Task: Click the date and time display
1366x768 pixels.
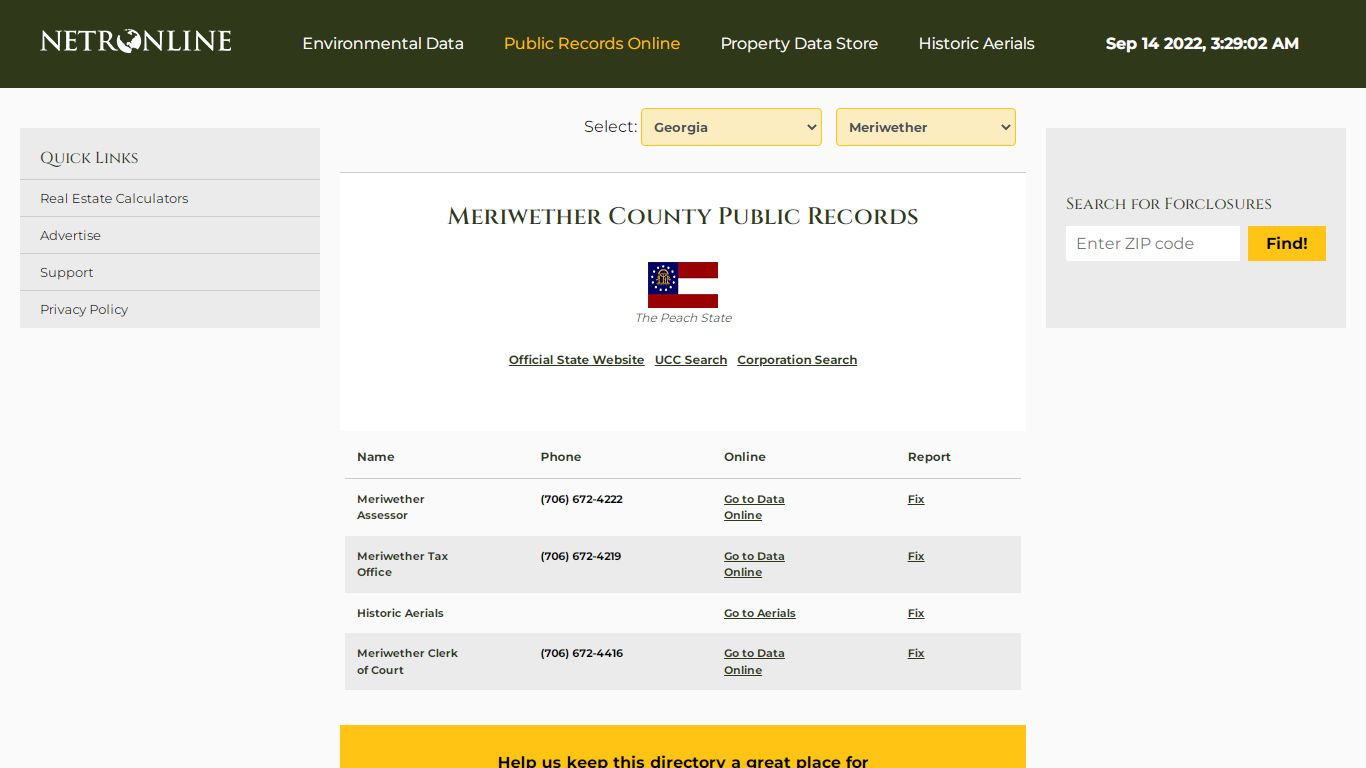Action: point(1202,43)
